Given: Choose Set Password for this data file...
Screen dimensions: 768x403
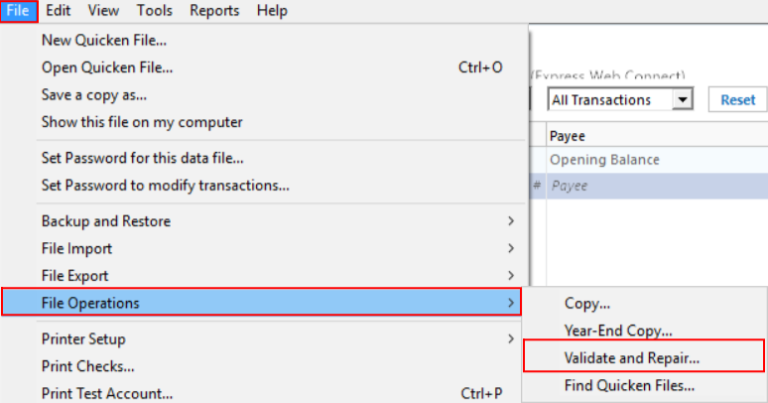Looking at the screenshot, I should [264, 158].
